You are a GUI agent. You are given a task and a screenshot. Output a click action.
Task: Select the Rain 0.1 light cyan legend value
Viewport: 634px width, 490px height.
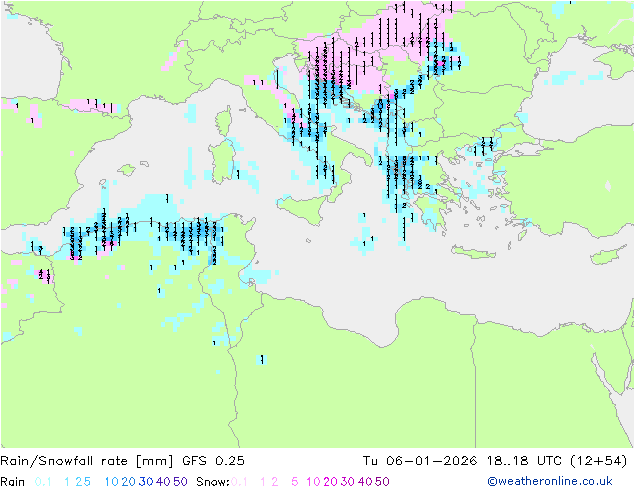(43, 482)
